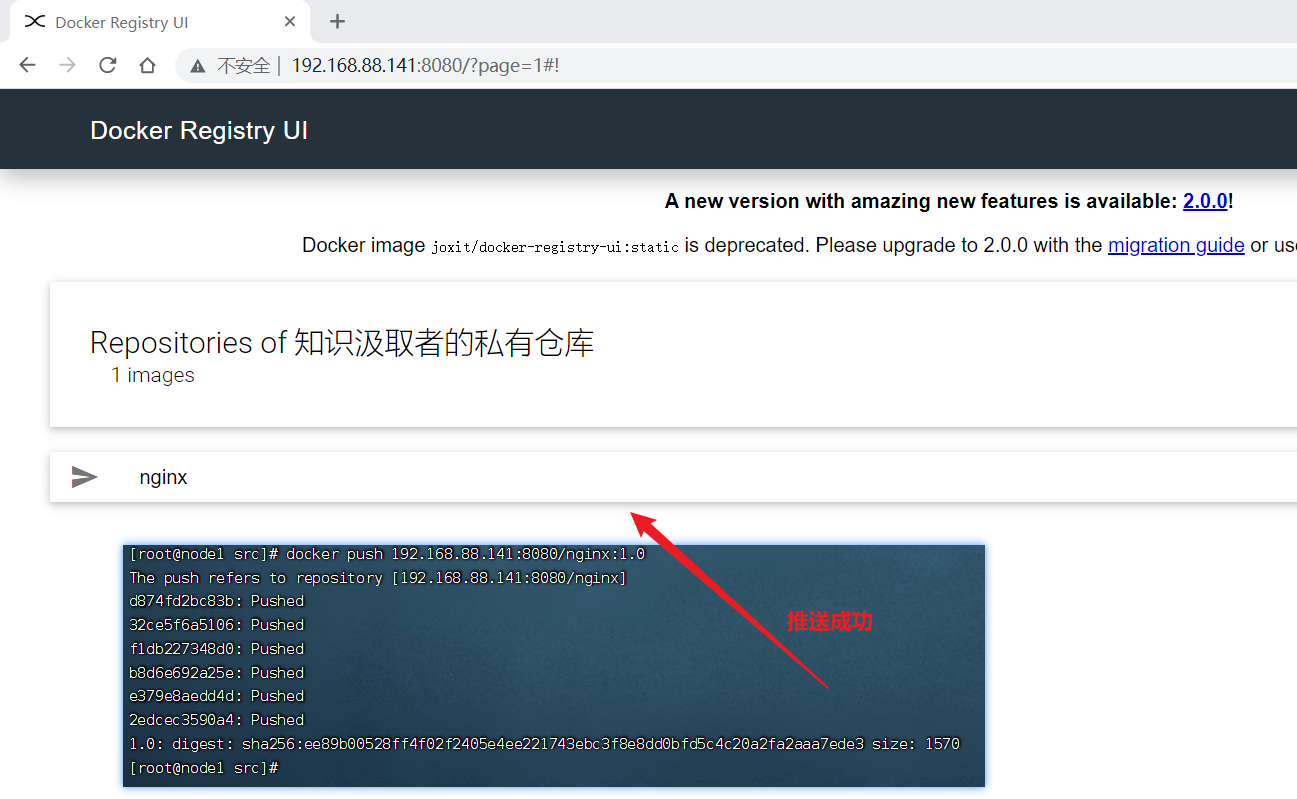
Task: Click the send icon beside nginx
Action: [x=85, y=477]
